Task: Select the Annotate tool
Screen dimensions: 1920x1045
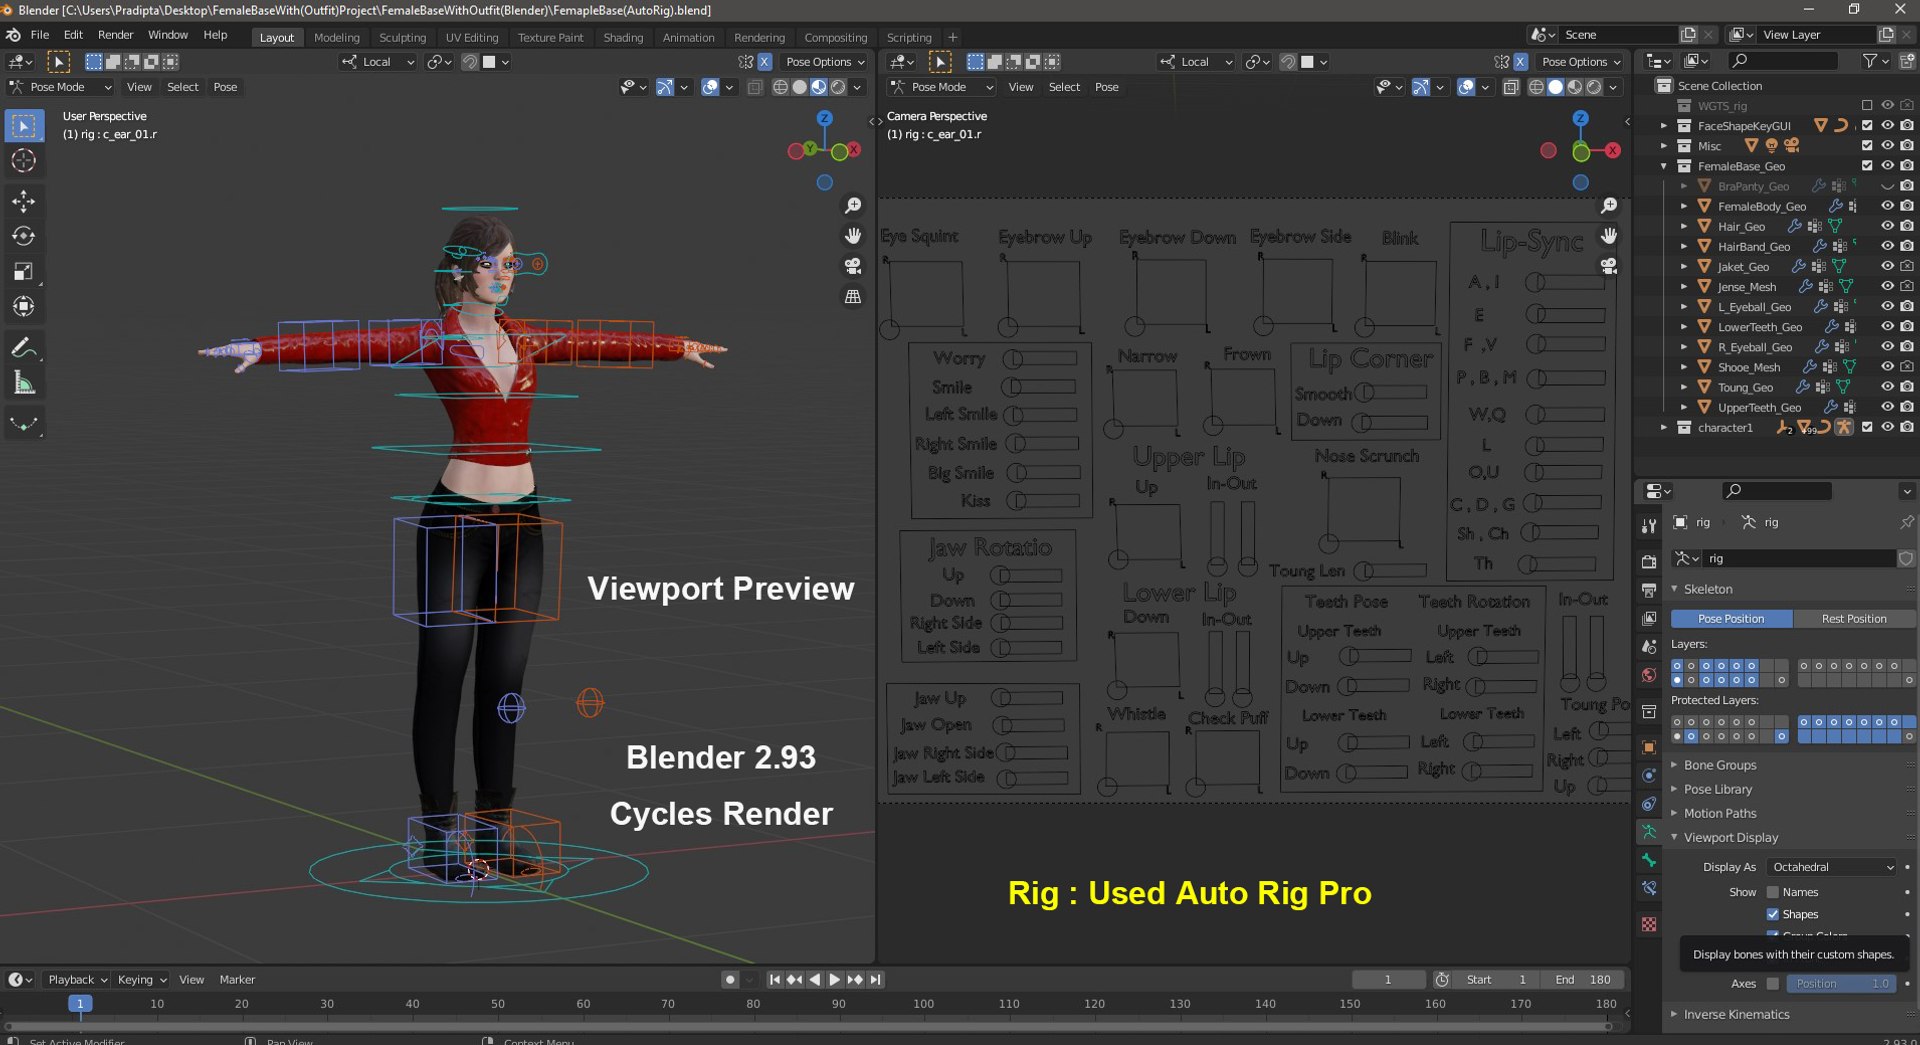Action: tap(24, 348)
